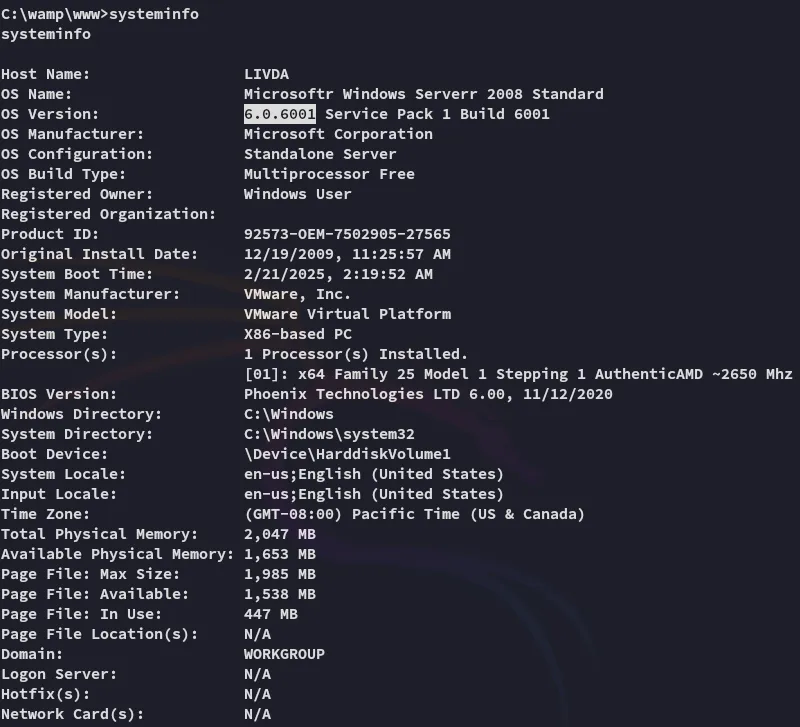
Task: Click the \Device\HarddiskVolume1 boot device text
Action: pyautogui.click(x=347, y=454)
